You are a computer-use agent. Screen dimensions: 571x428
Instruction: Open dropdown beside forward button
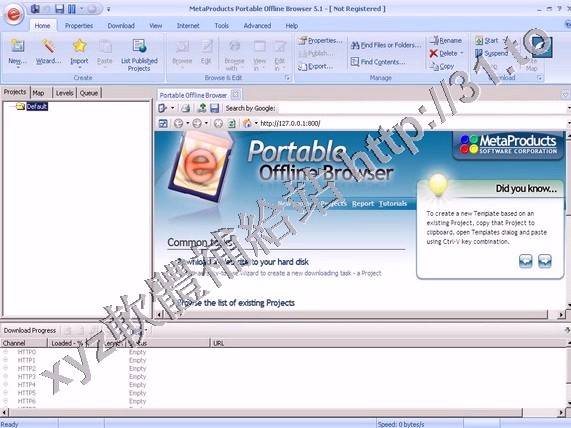pyautogui.click(x=206, y=123)
